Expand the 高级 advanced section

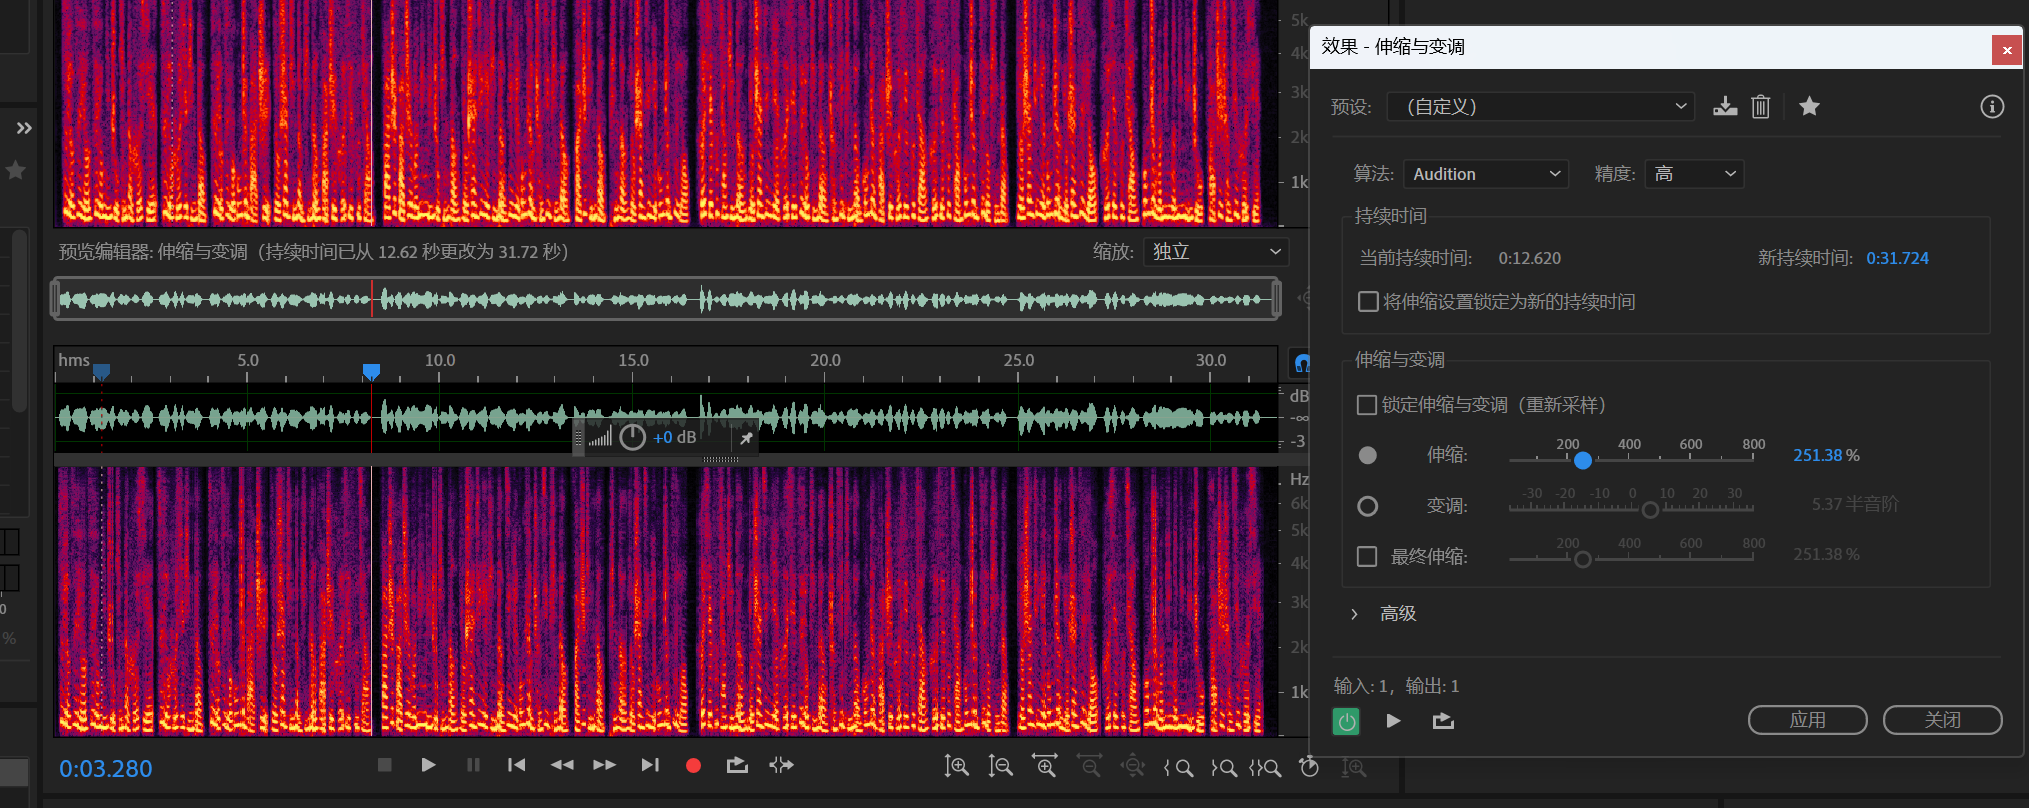point(1355,614)
